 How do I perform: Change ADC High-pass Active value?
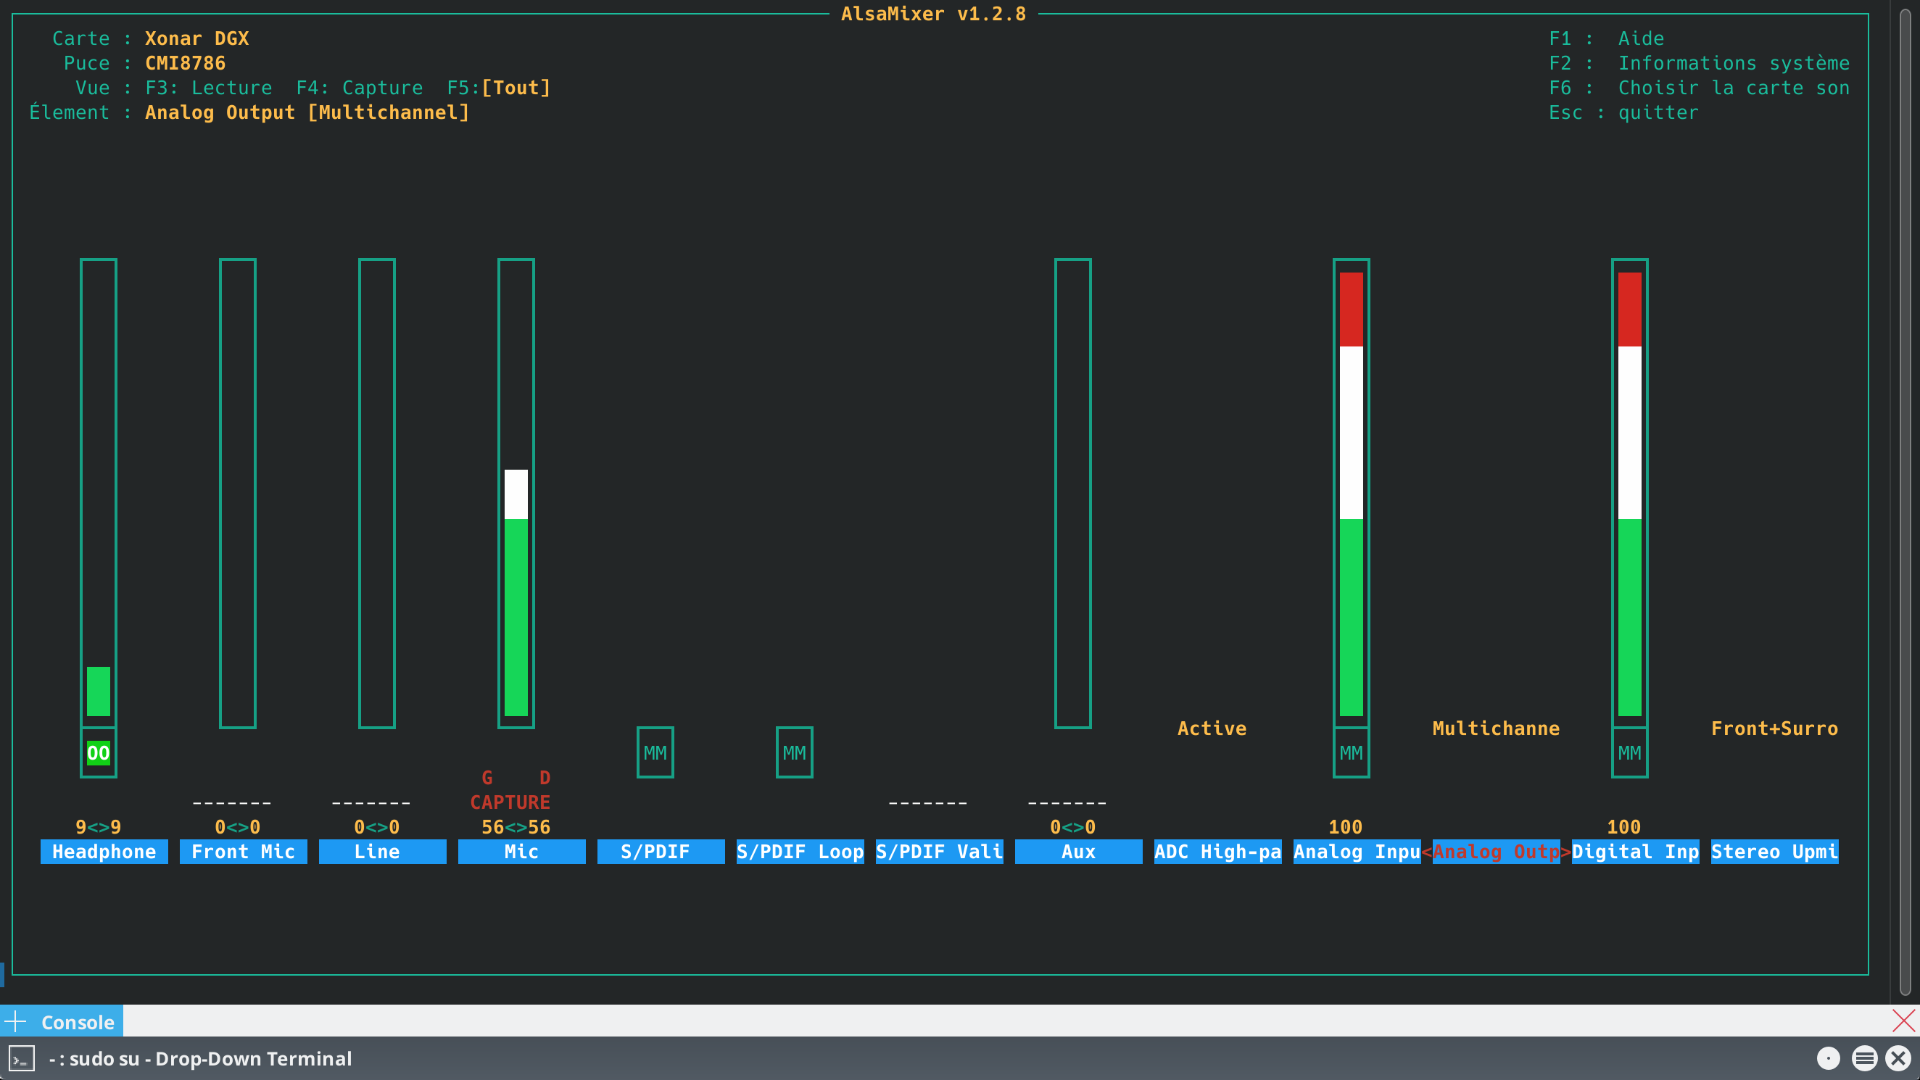[1211, 729]
